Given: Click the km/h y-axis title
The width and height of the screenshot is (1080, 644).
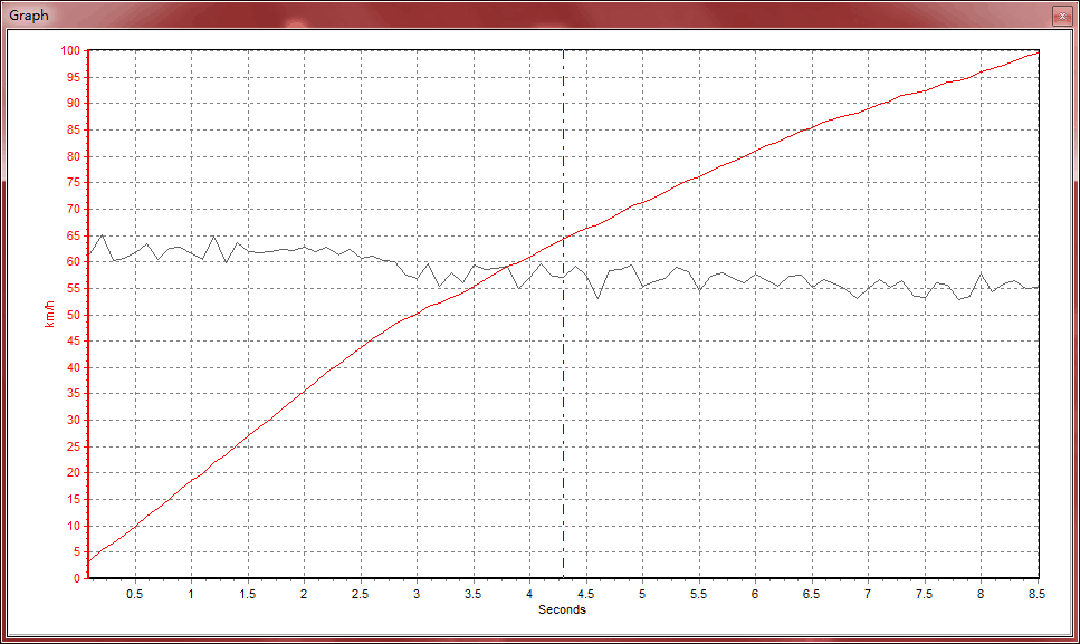Looking at the screenshot, I should click(x=49, y=313).
